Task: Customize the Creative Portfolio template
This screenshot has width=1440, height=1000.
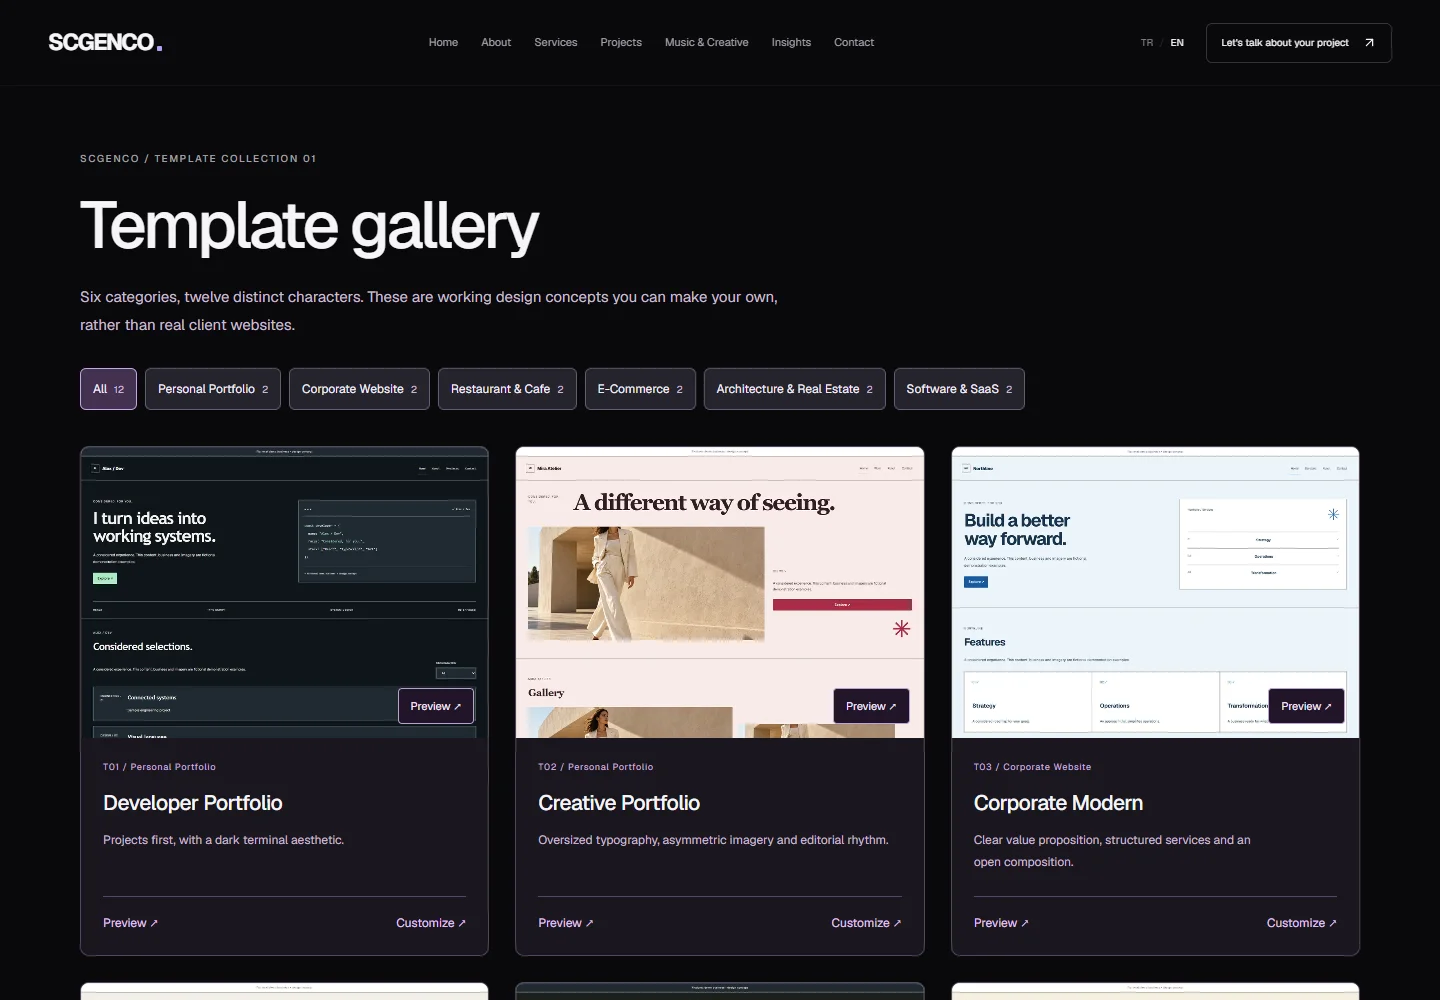Action: tap(866, 923)
